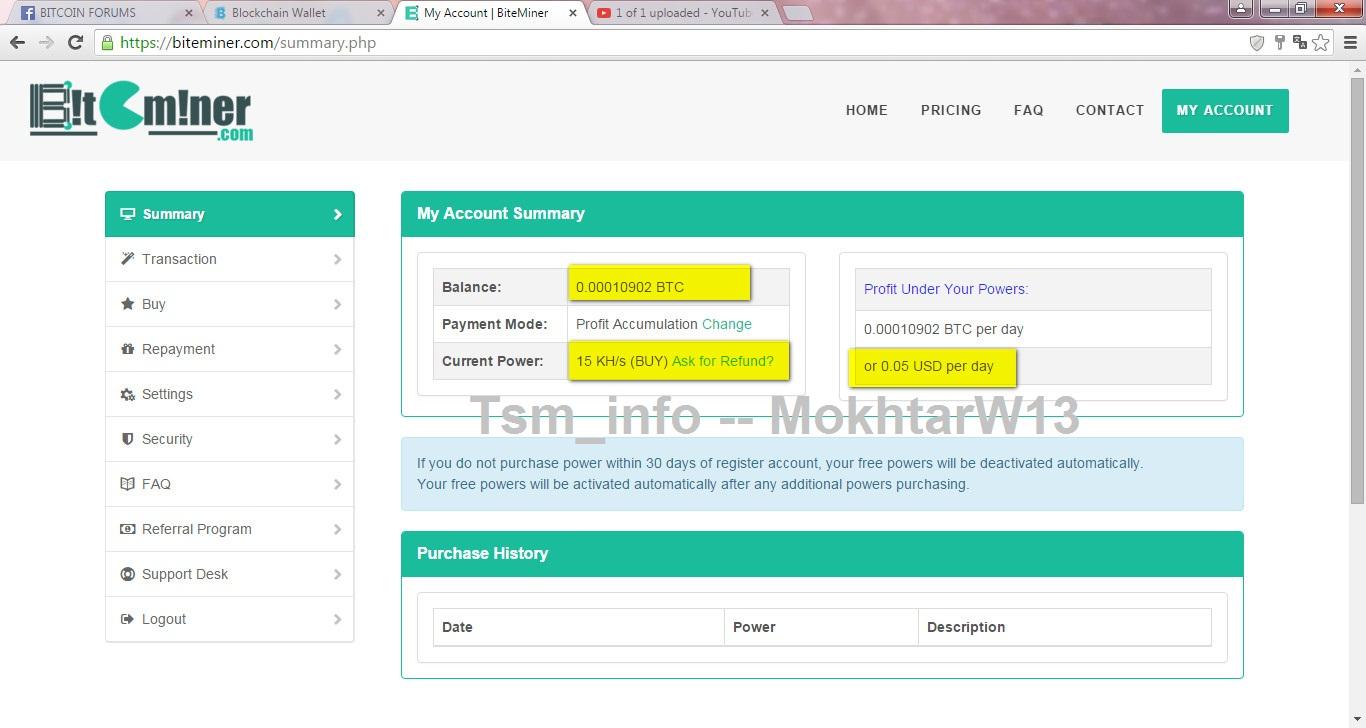
Task: Expand Transaction chevron arrow
Action: pos(337,259)
